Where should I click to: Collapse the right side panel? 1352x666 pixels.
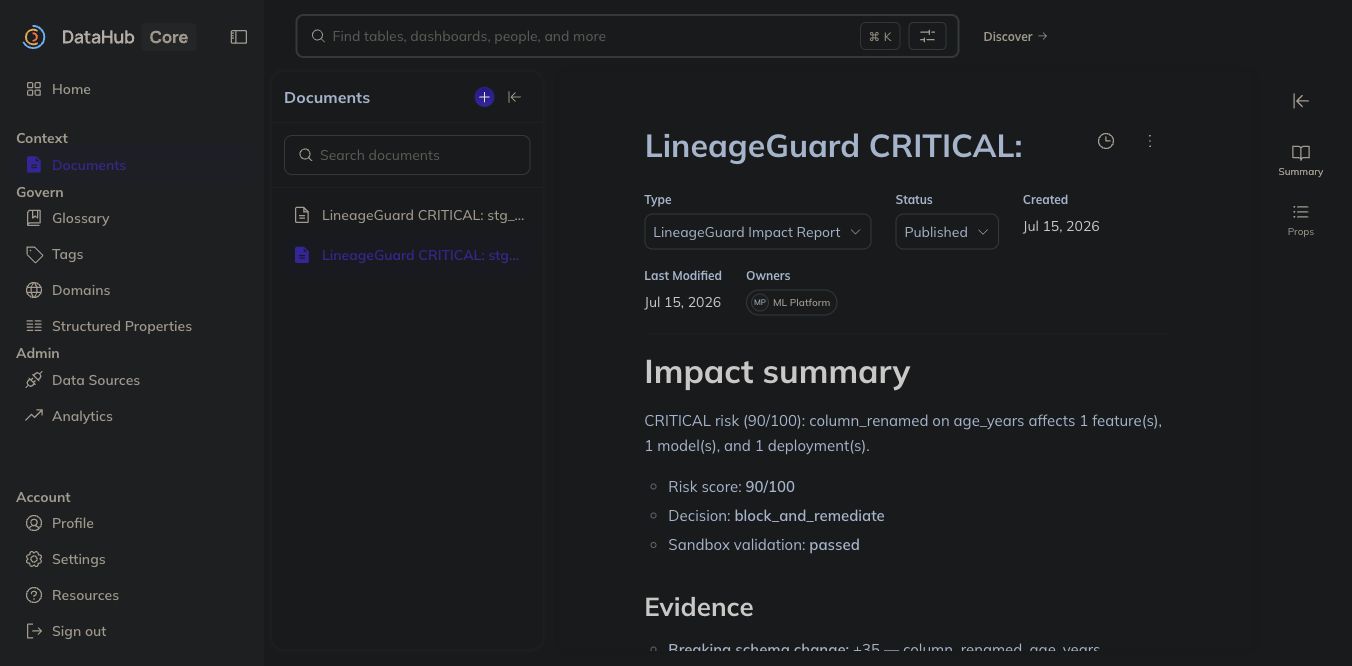[x=1300, y=101]
